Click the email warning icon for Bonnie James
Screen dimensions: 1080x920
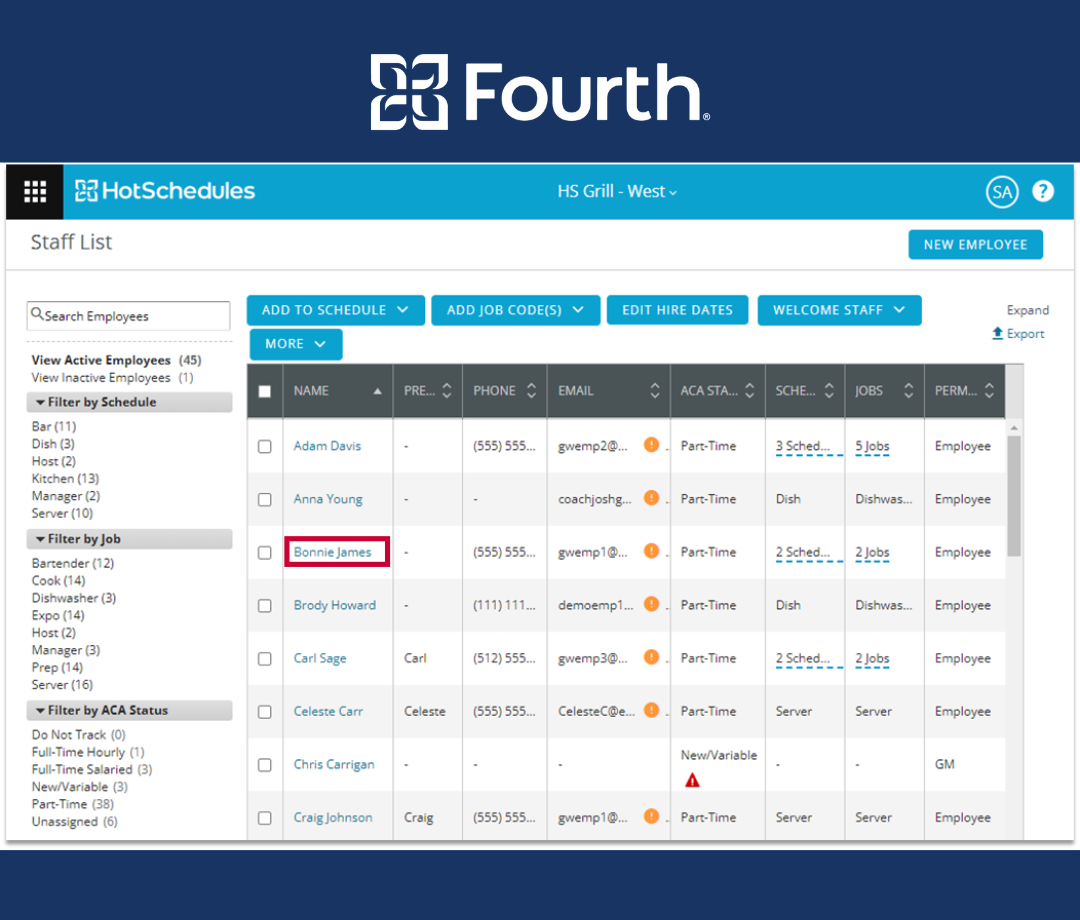651,551
